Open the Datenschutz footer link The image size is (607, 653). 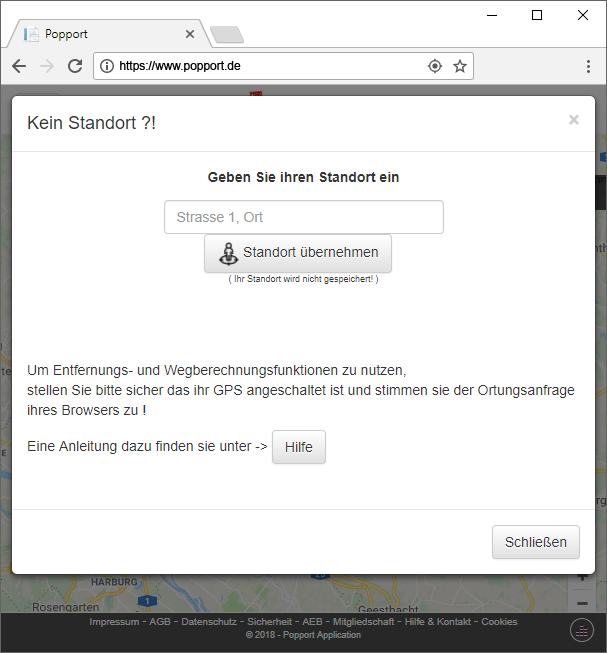tap(208, 622)
